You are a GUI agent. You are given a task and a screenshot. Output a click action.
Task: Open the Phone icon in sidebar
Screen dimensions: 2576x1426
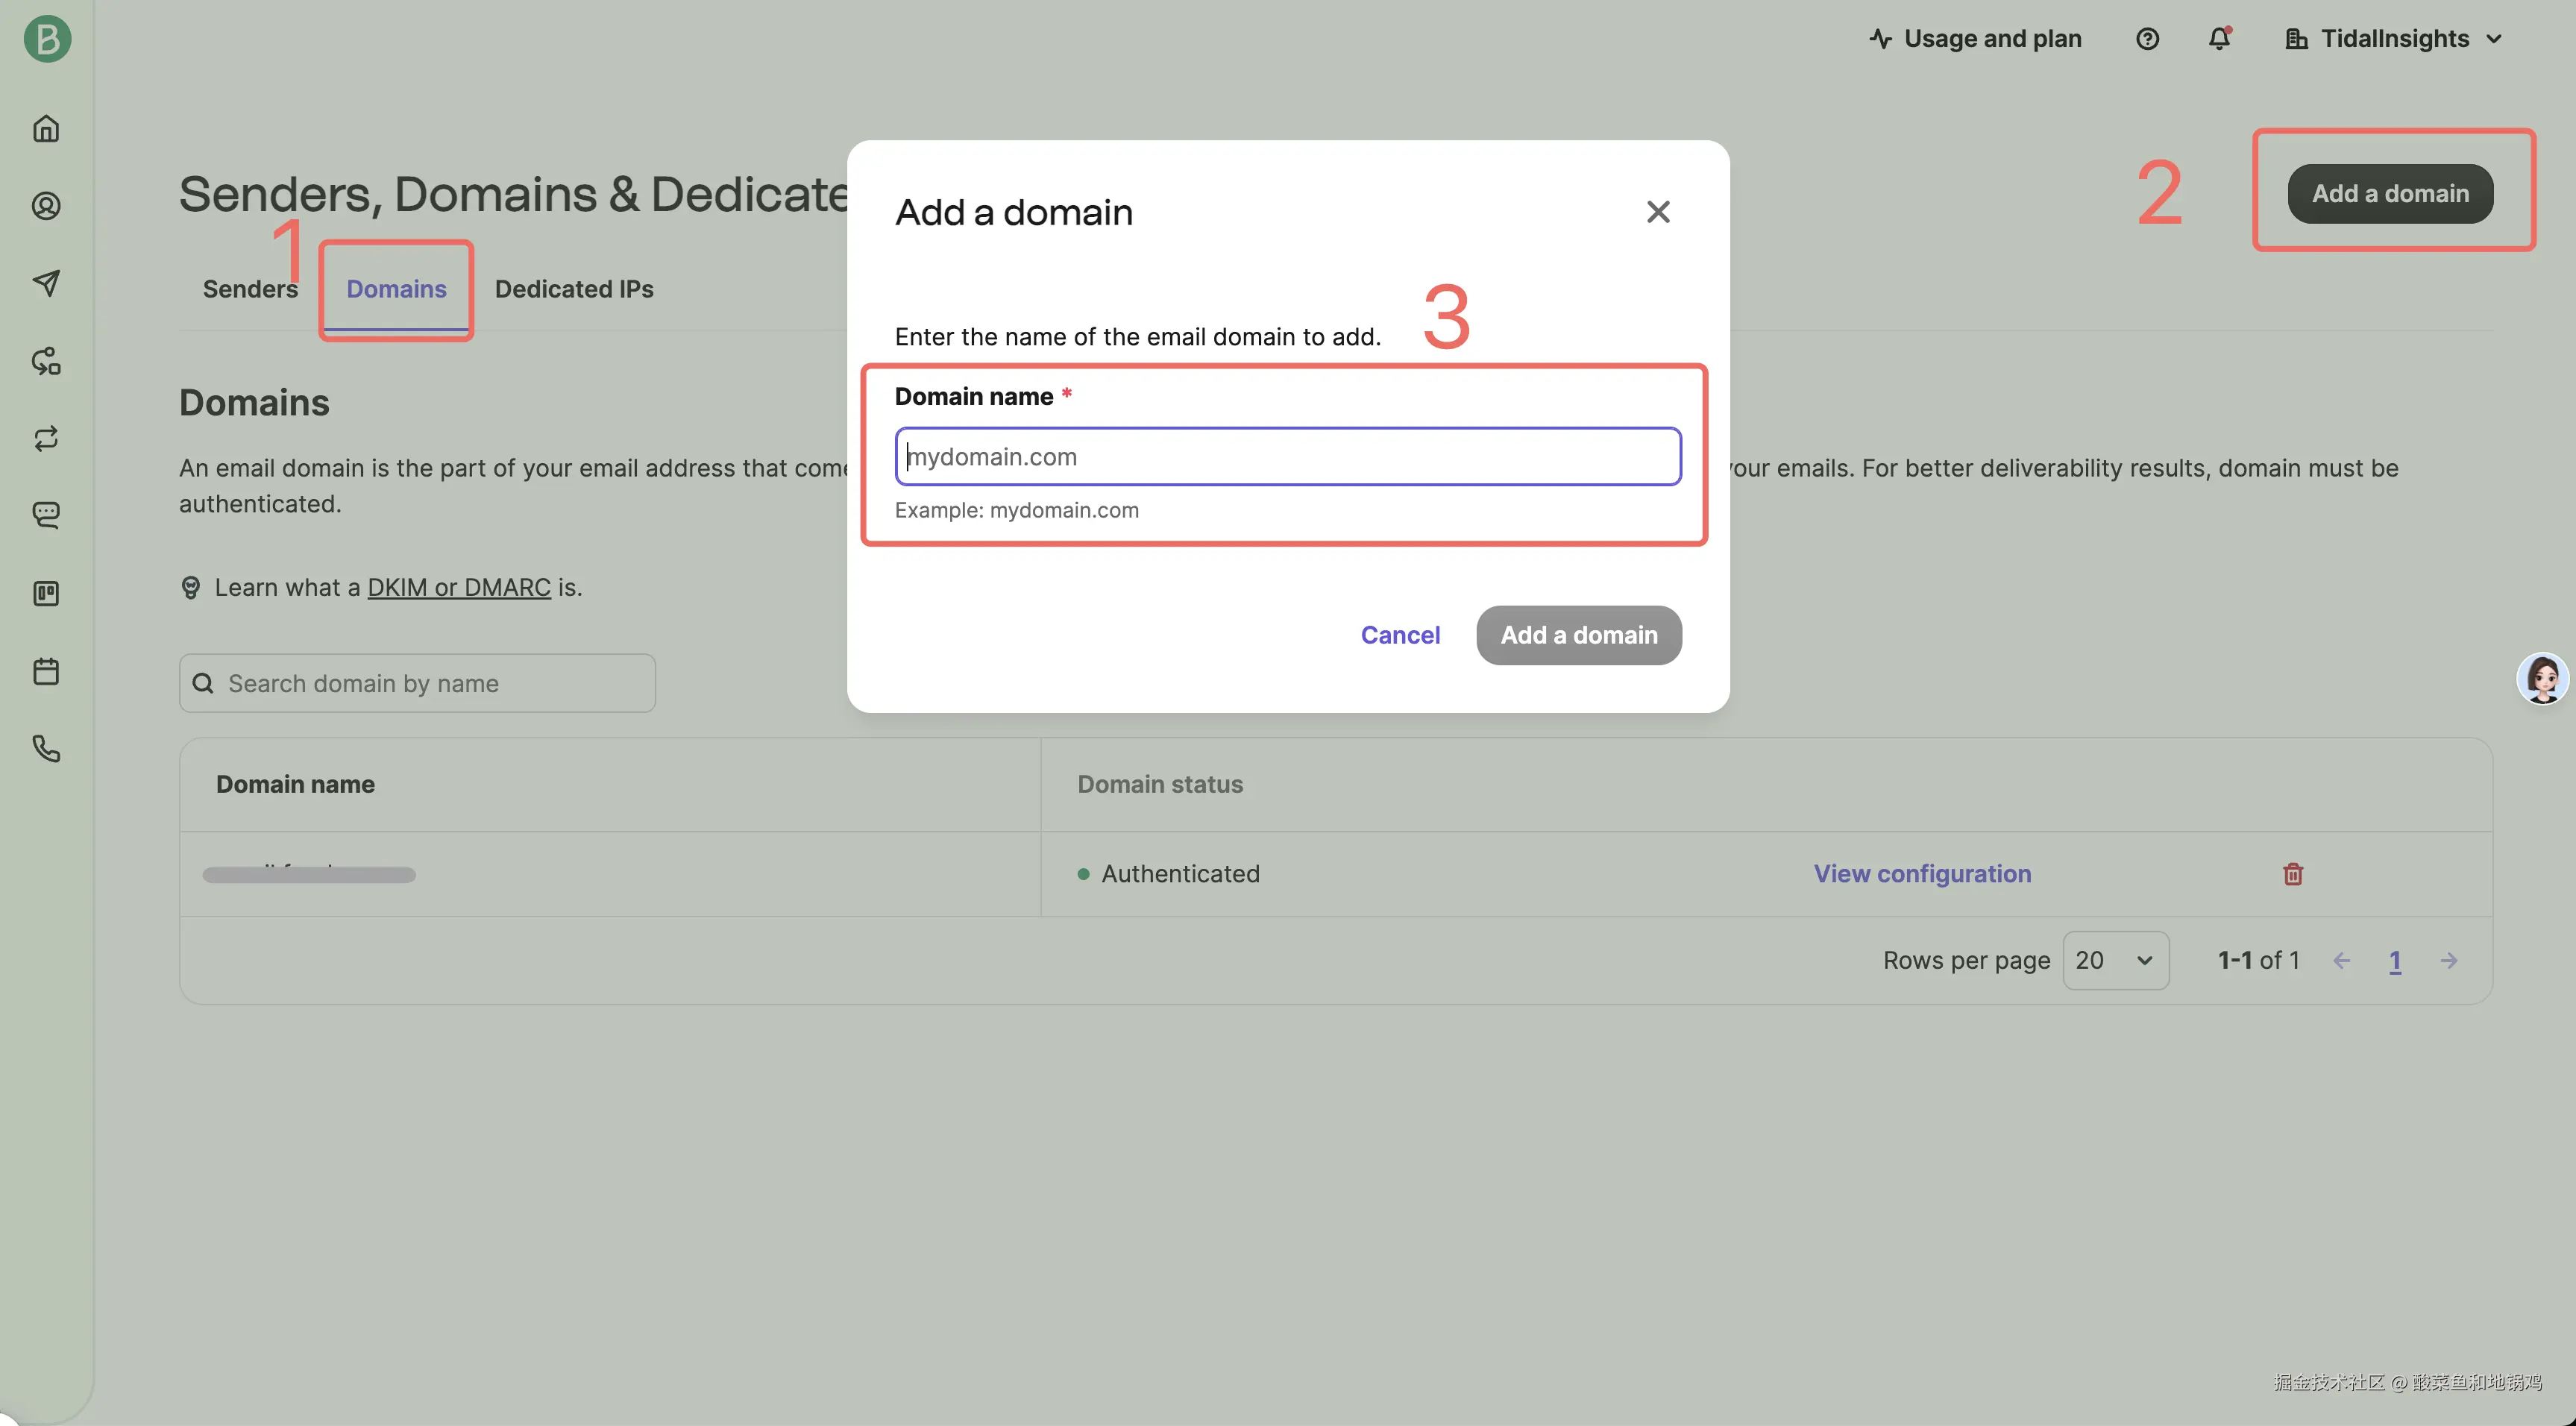(46, 748)
